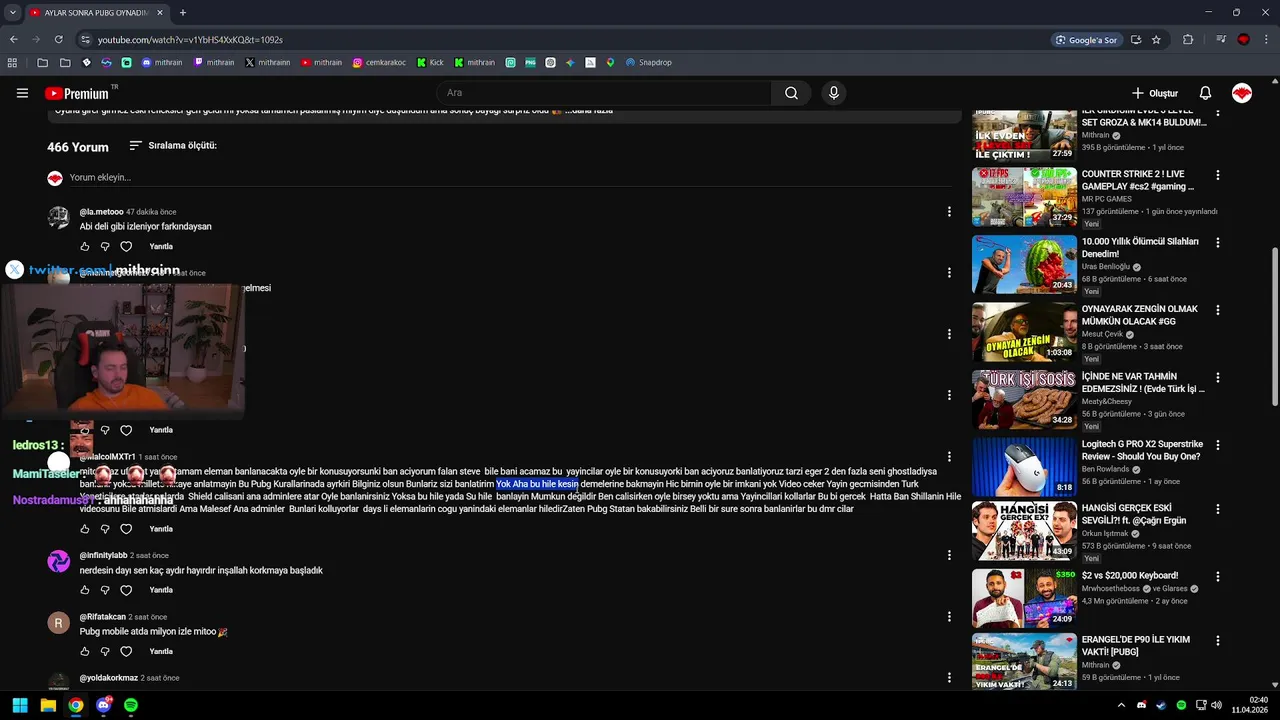Open Snapdrop bookmark
Image resolution: width=1280 pixels, height=720 pixels.
pos(649,62)
